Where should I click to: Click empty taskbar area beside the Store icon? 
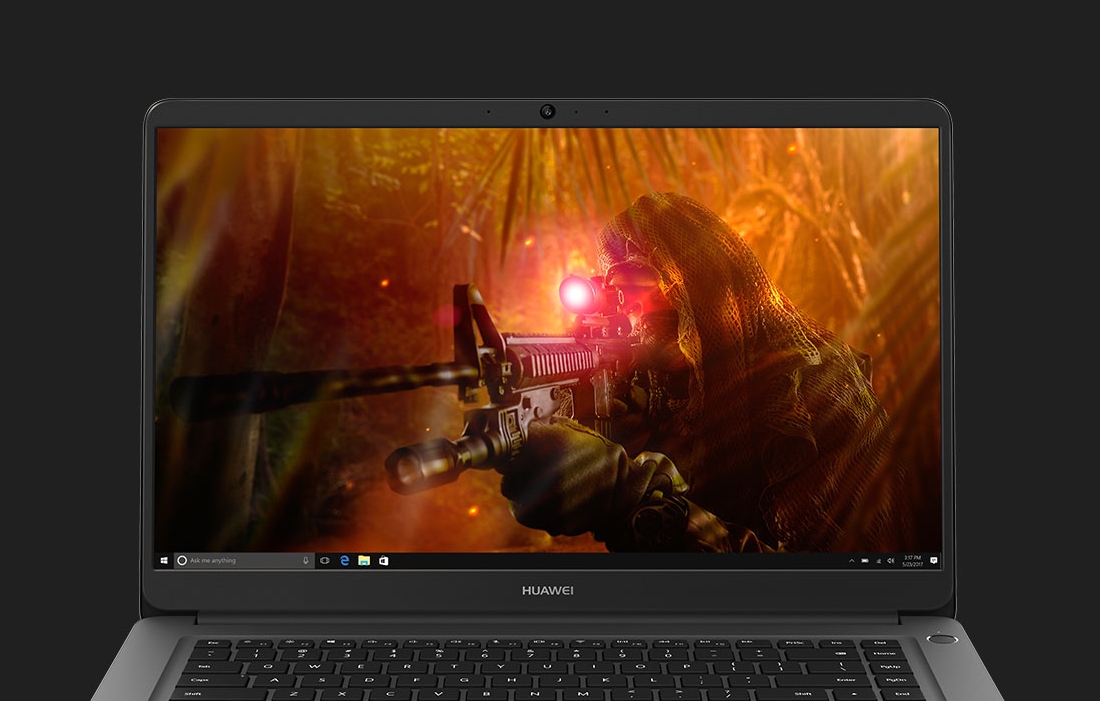[x=600, y=561]
